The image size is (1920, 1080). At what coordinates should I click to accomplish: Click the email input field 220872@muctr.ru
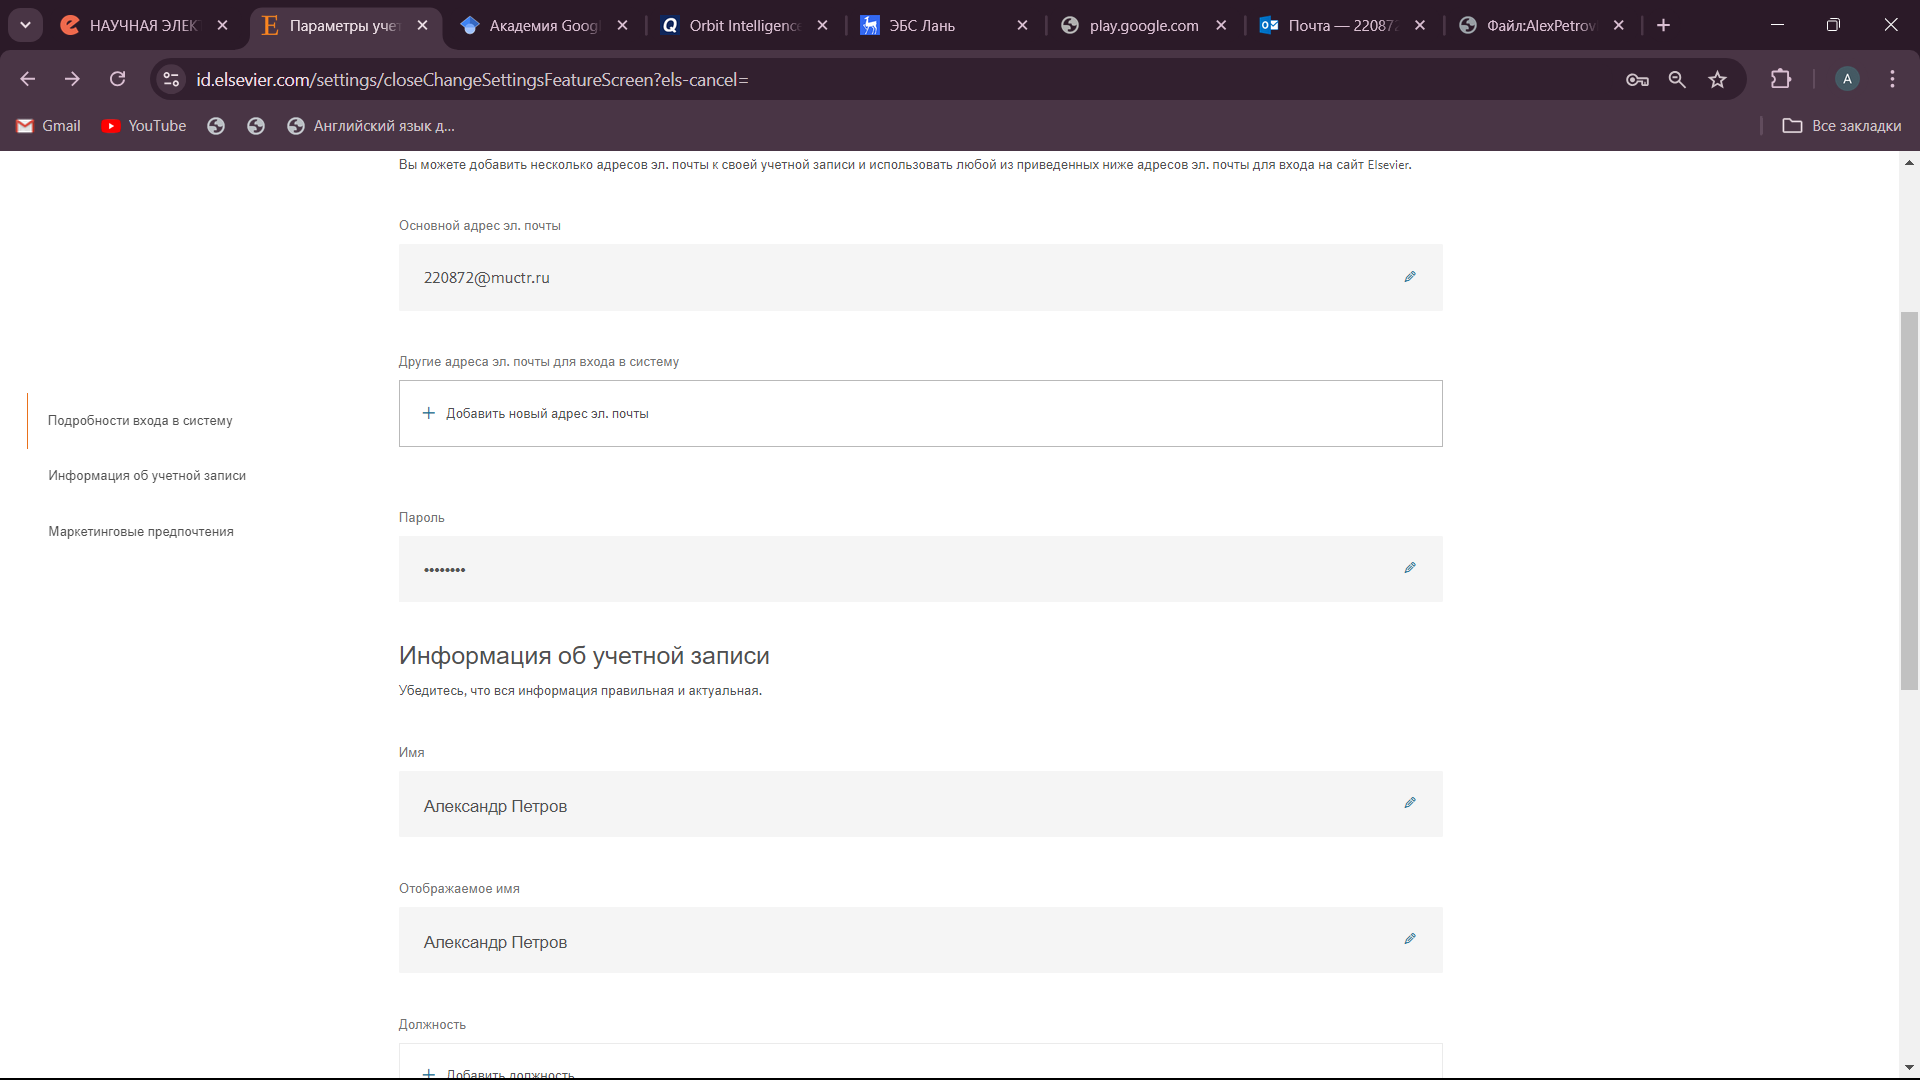tap(919, 277)
